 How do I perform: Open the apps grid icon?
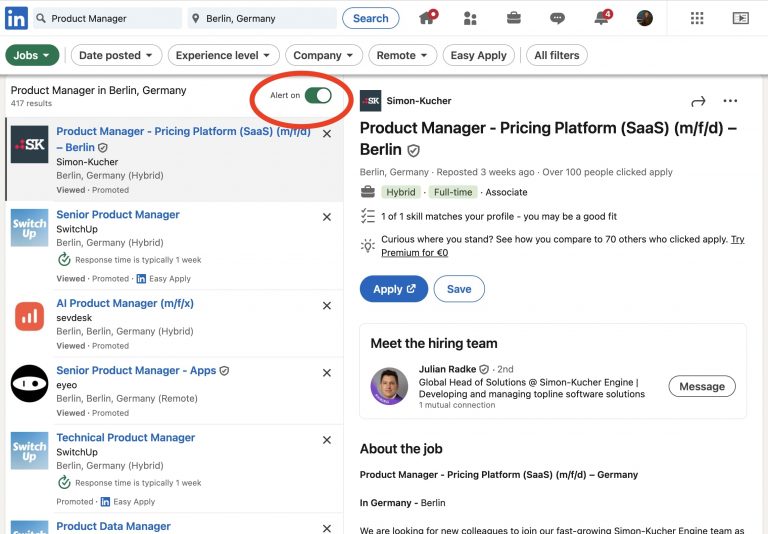[x=697, y=18]
